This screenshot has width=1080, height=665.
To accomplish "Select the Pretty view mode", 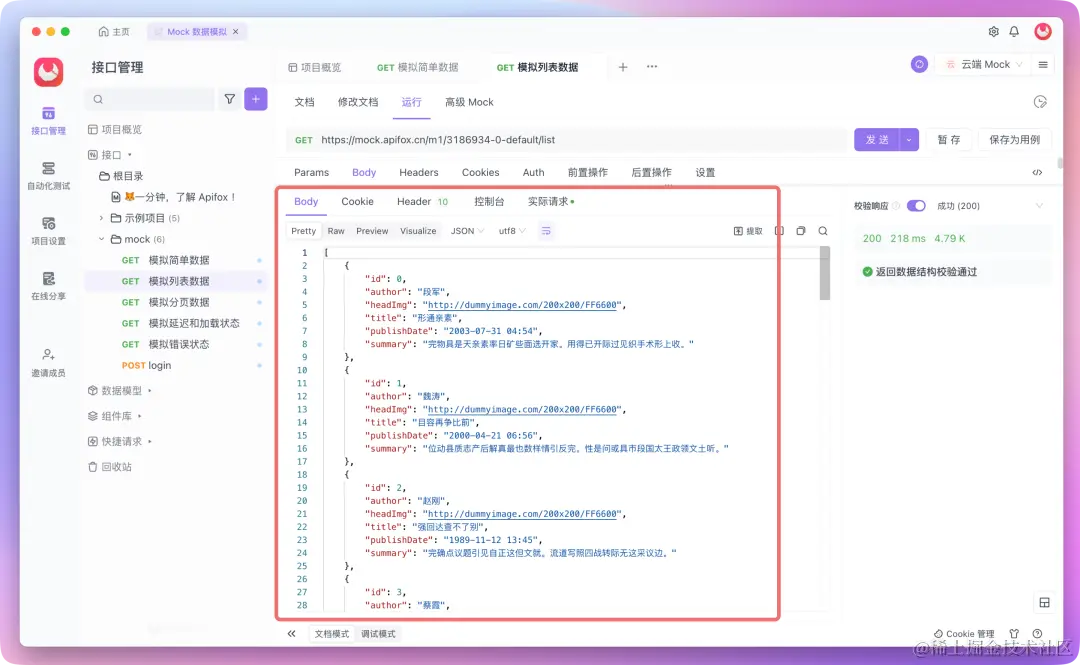I will pyautogui.click(x=303, y=231).
